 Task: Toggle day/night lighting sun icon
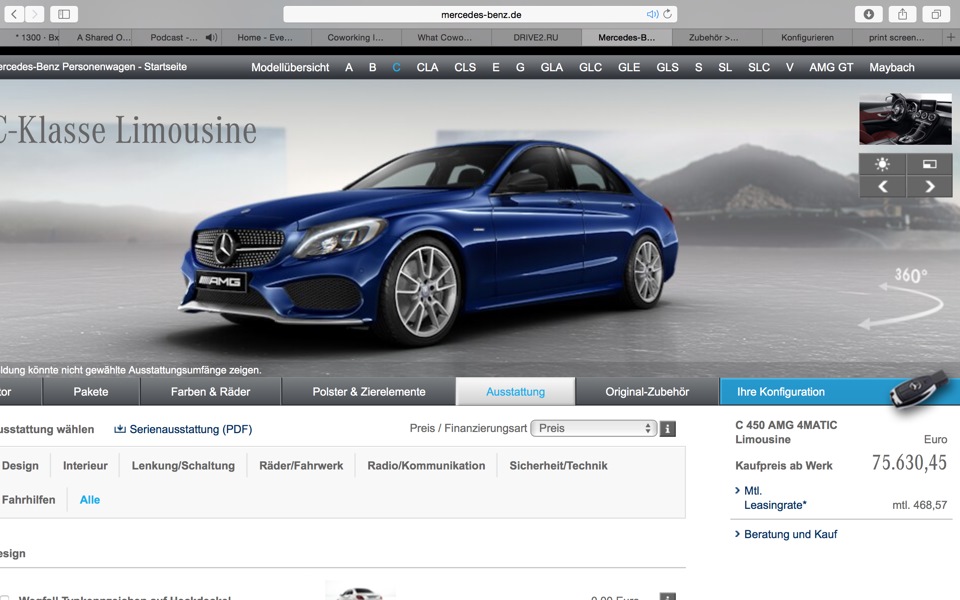tap(882, 164)
